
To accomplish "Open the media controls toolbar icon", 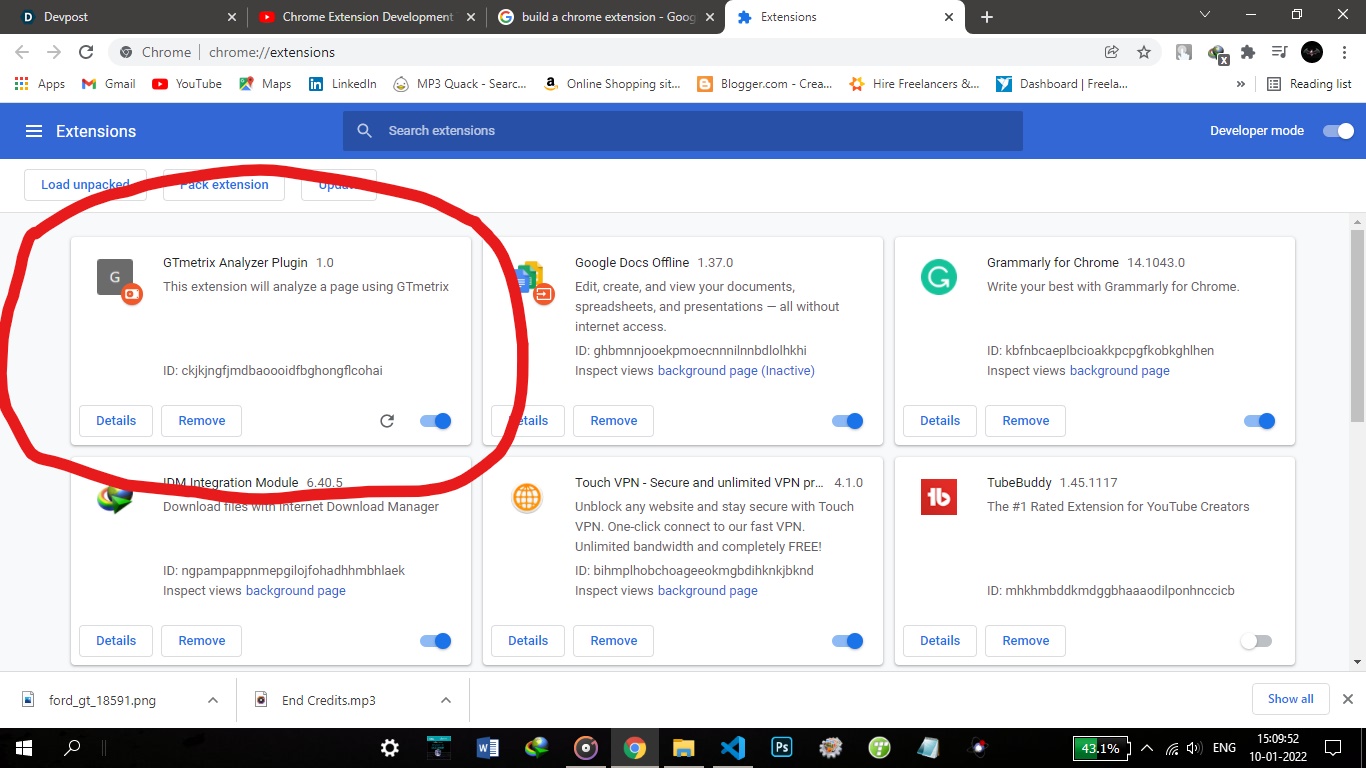I will click(x=1279, y=52).
